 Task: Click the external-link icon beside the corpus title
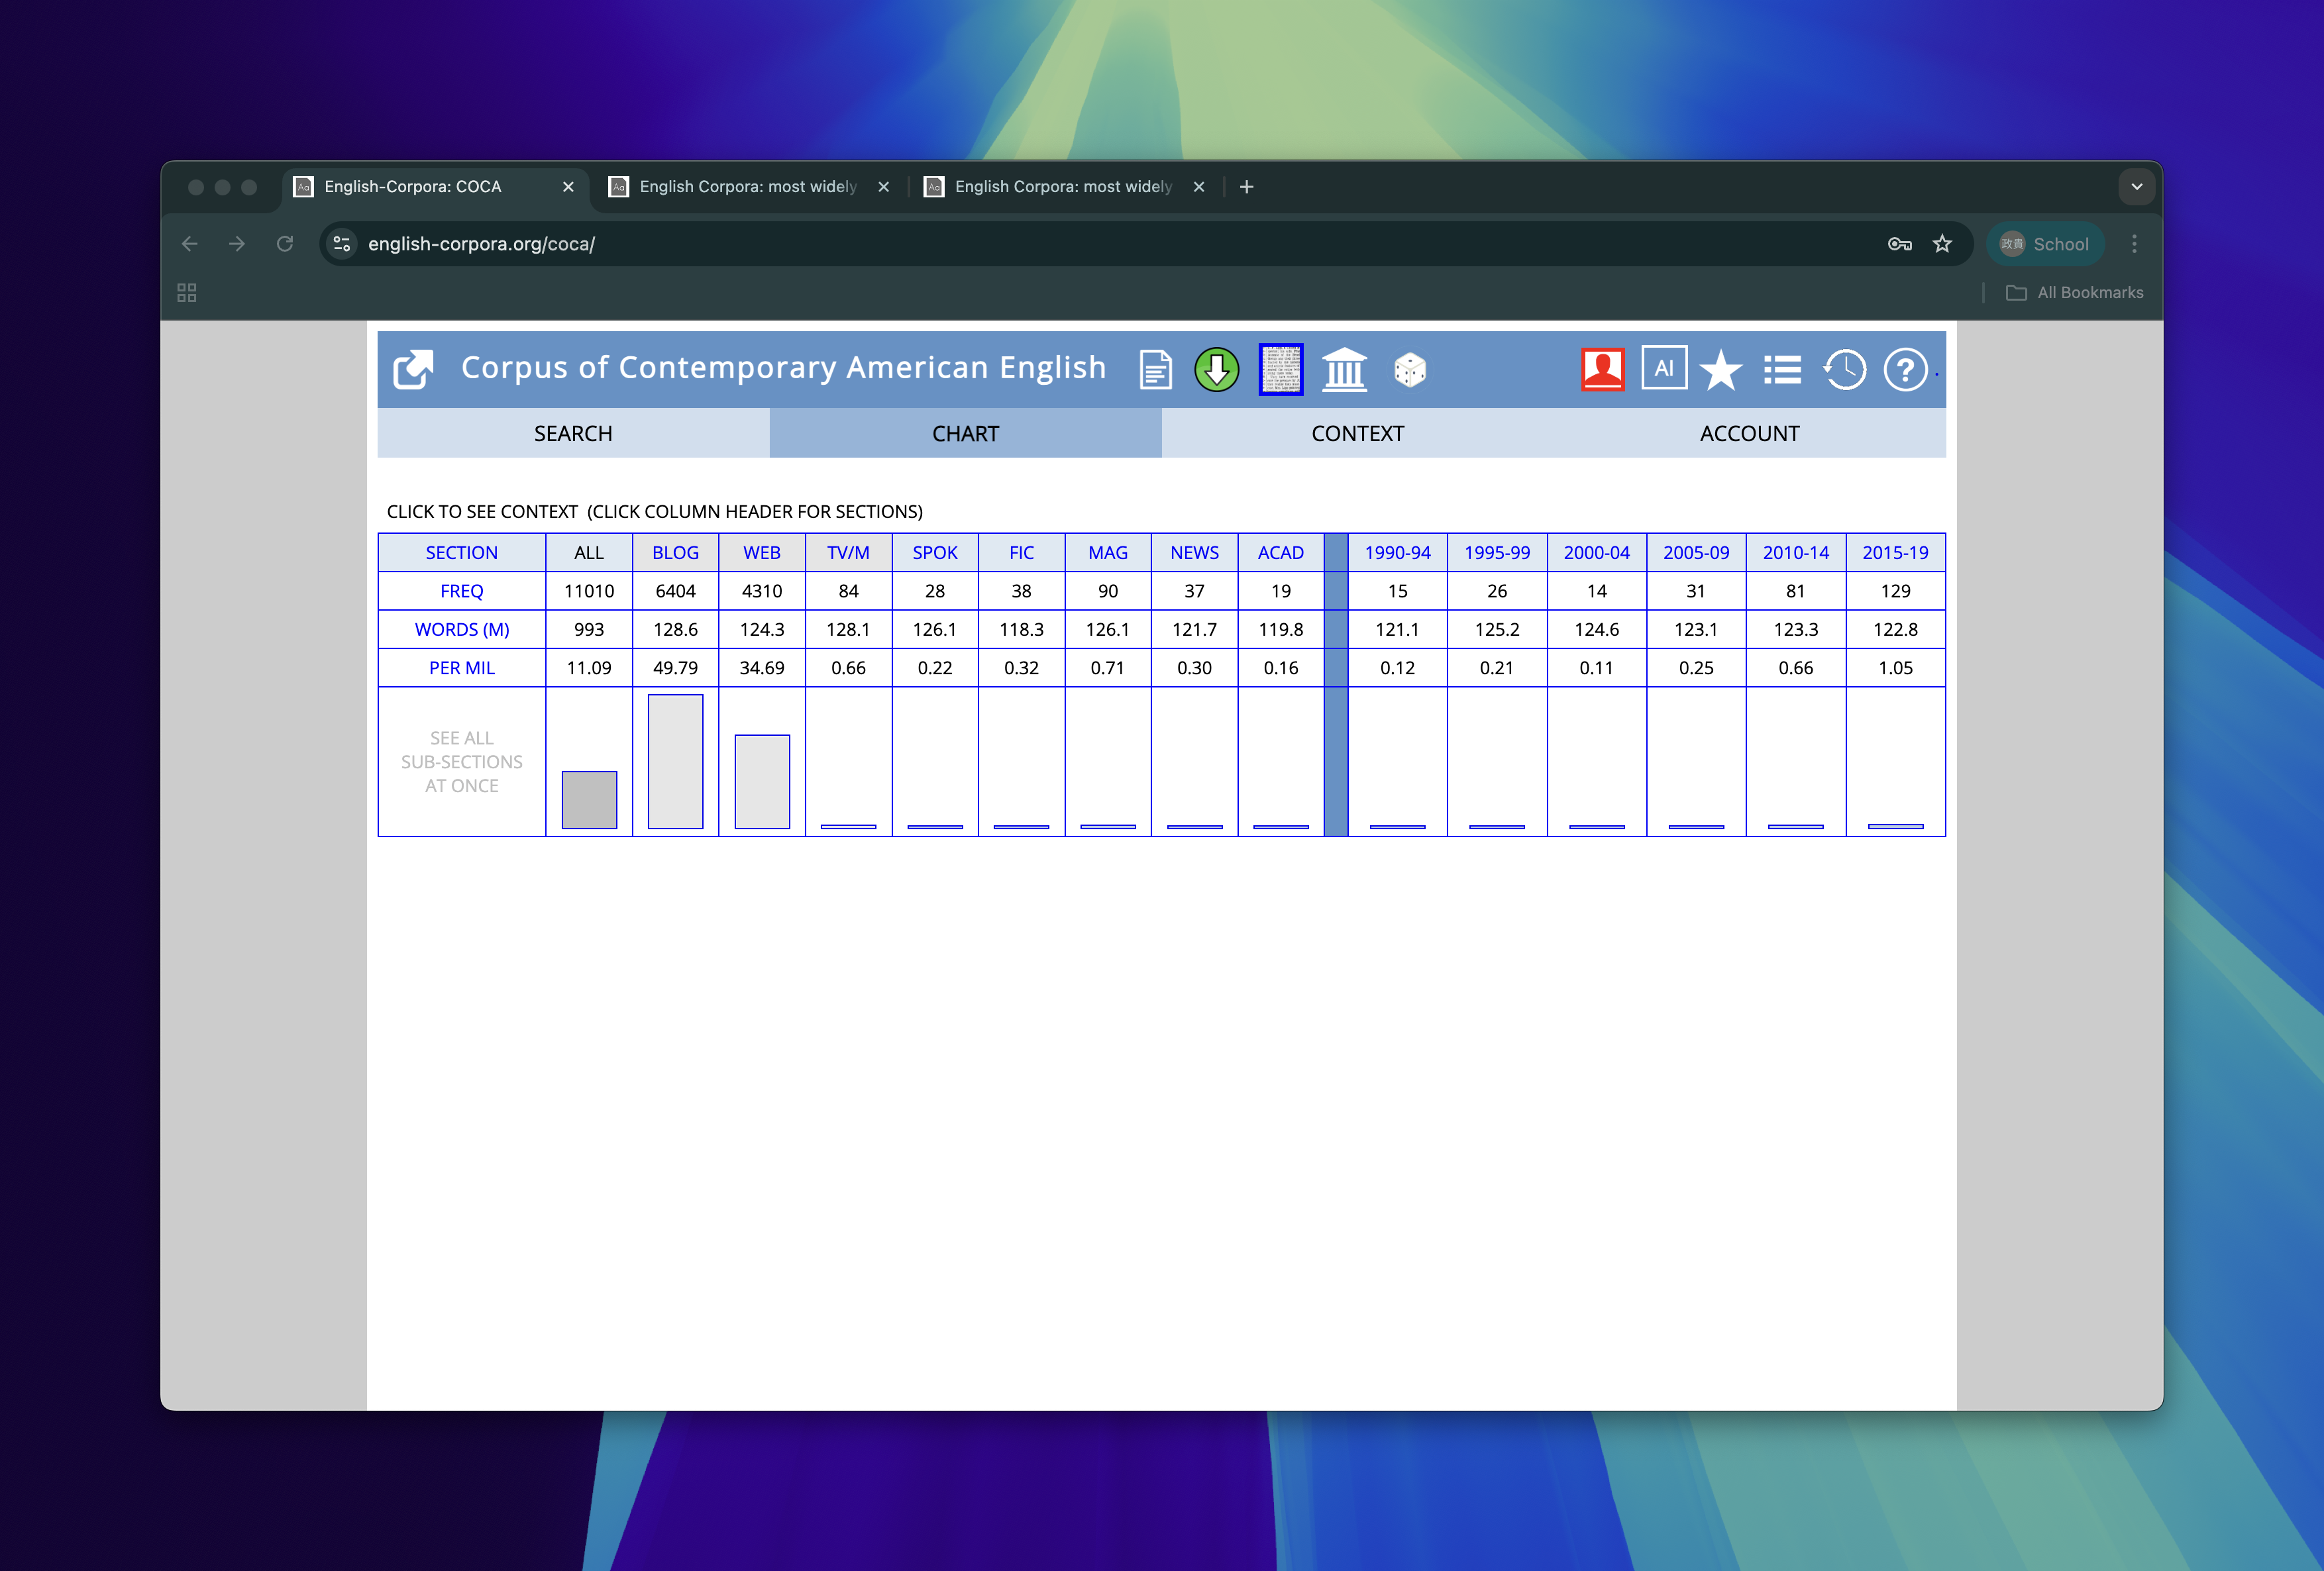(413, 369)
